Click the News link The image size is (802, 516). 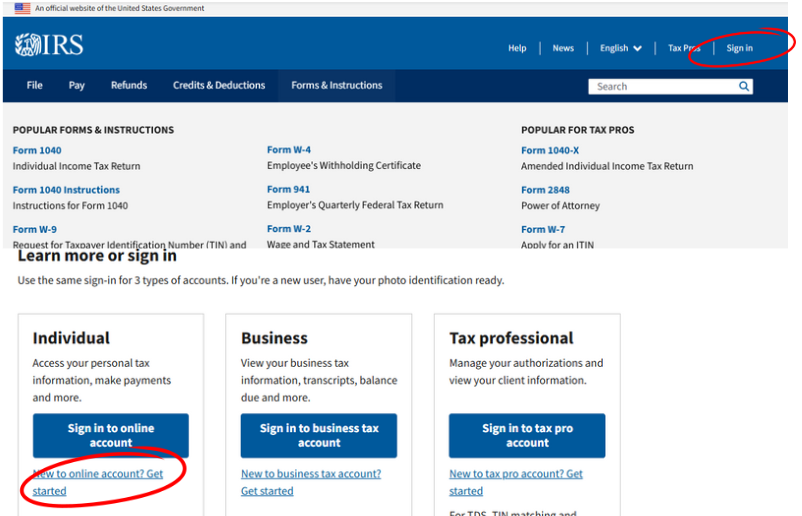(x=563, y=48)
